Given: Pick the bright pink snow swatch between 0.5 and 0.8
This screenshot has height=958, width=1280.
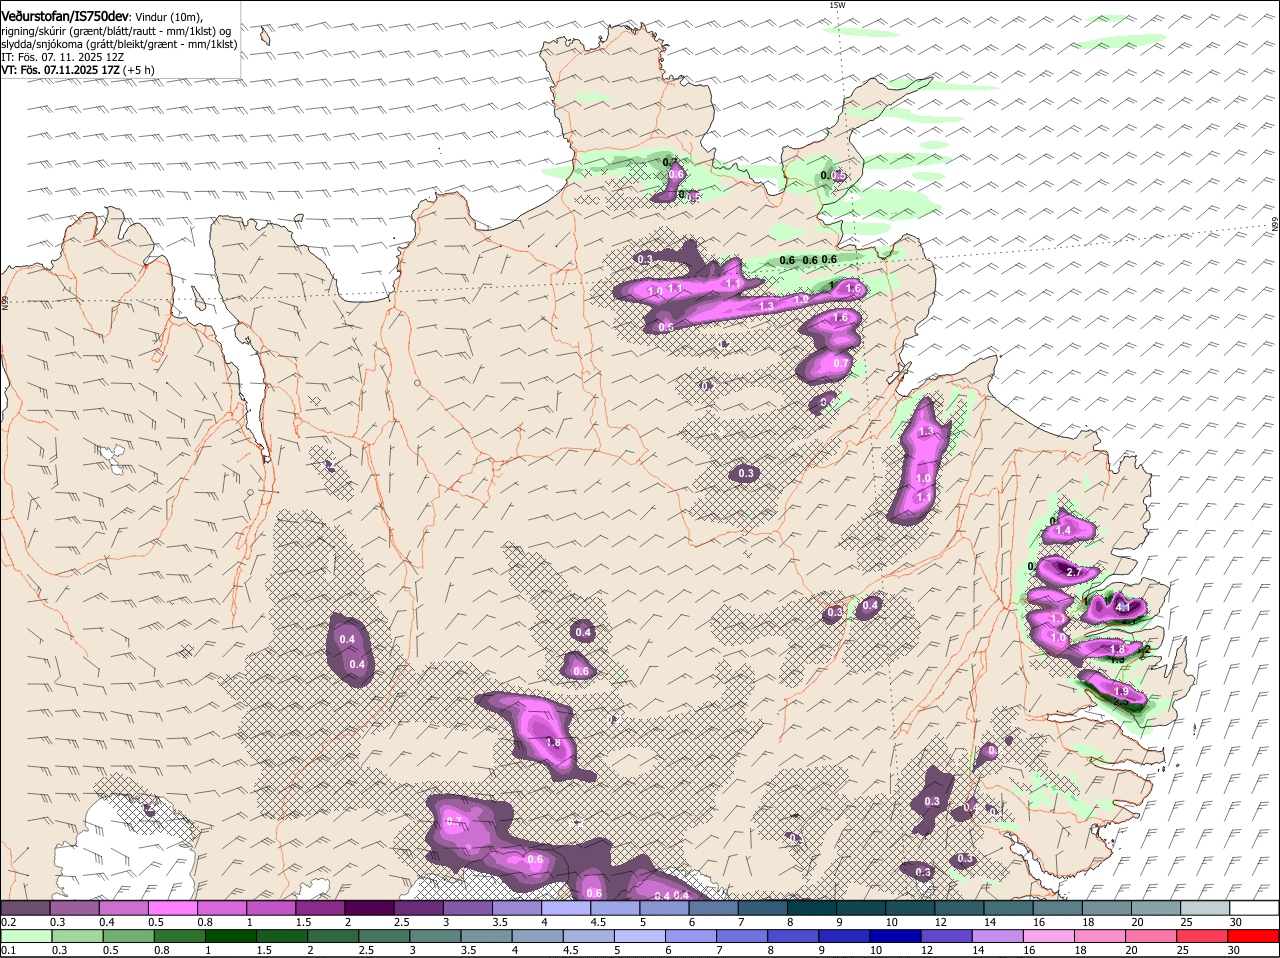Looking at the screenshot, I should (172, 908).
